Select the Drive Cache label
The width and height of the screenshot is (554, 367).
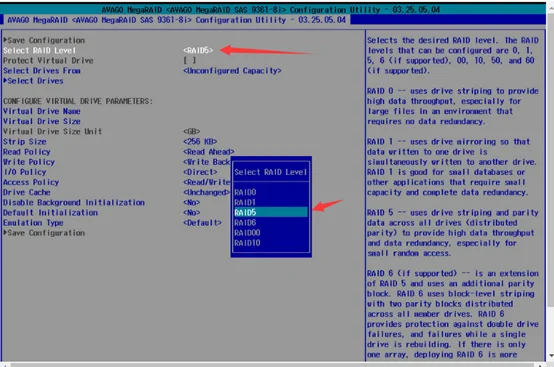click(27, 193)
